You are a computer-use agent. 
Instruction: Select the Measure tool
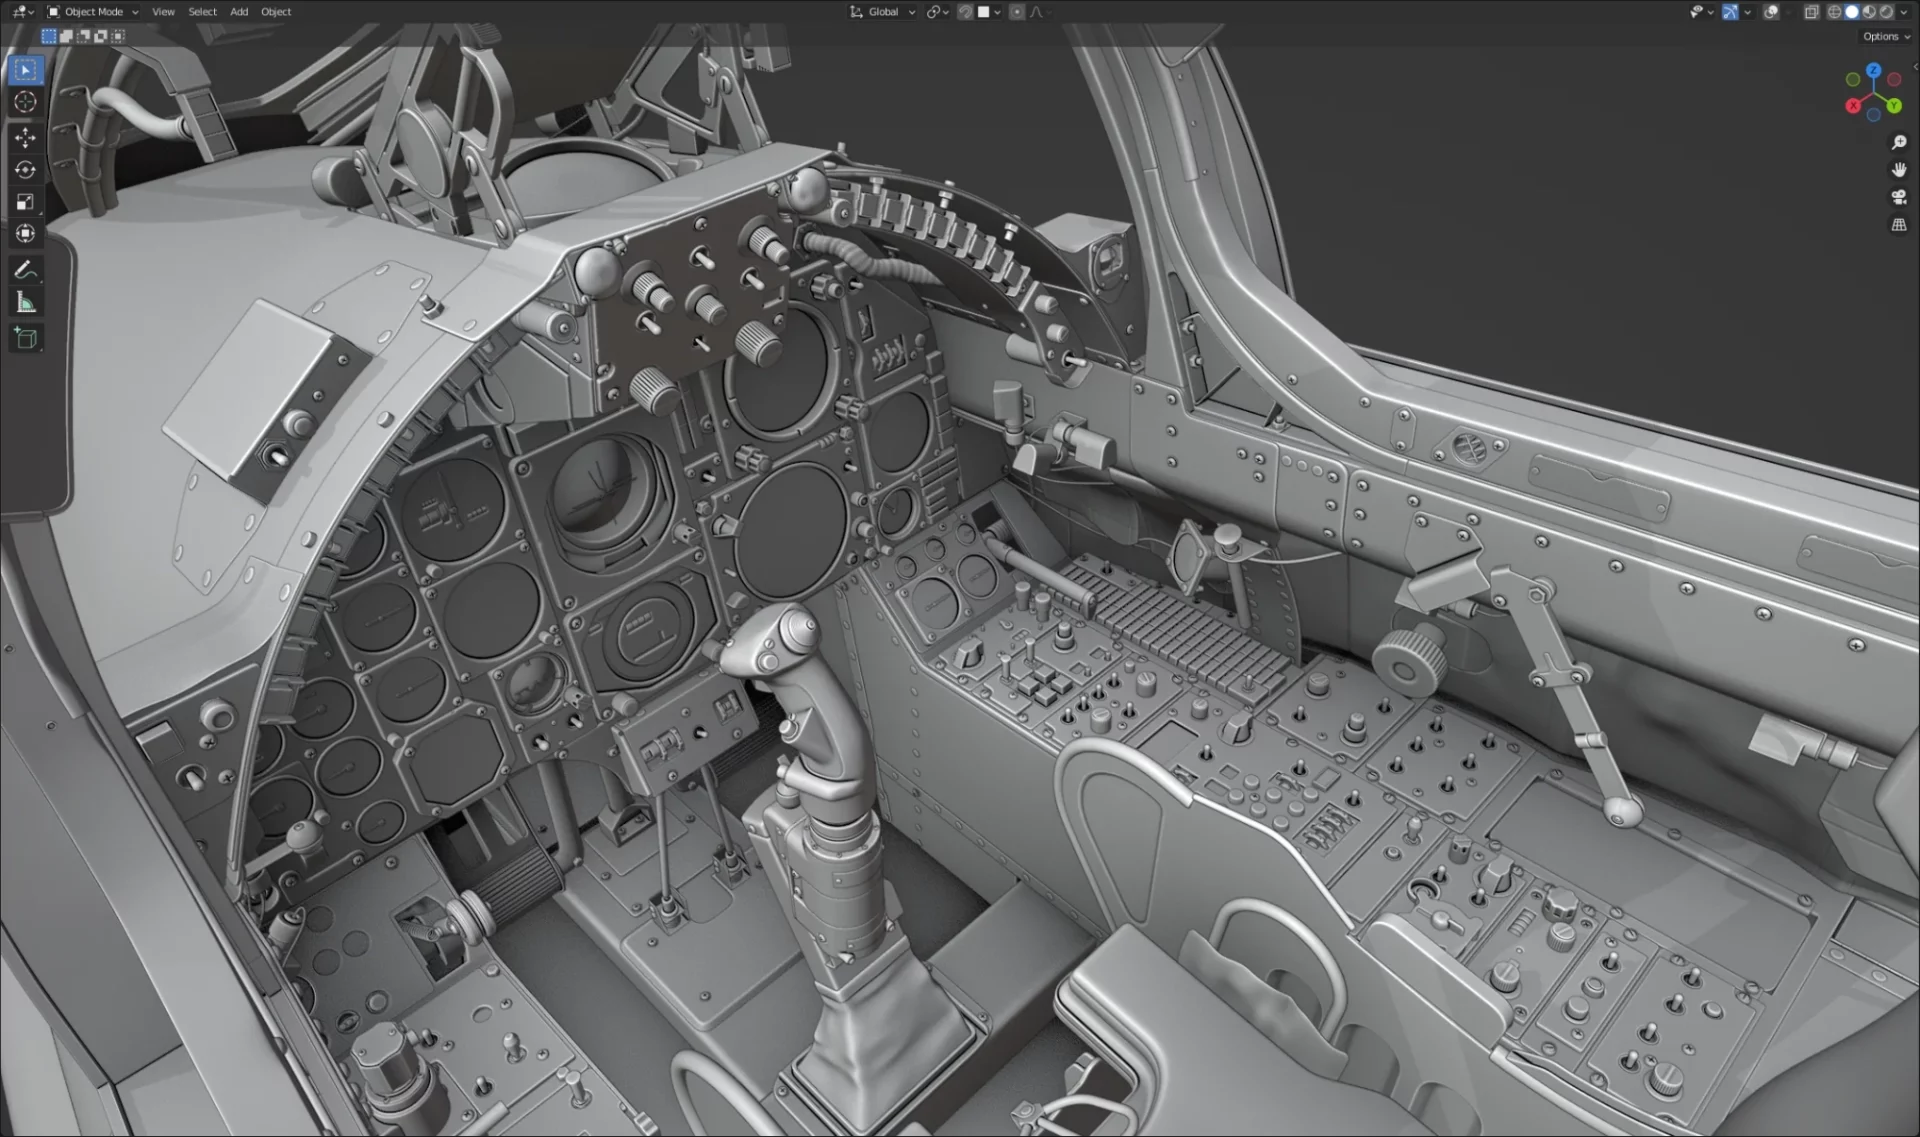(25, 303)
